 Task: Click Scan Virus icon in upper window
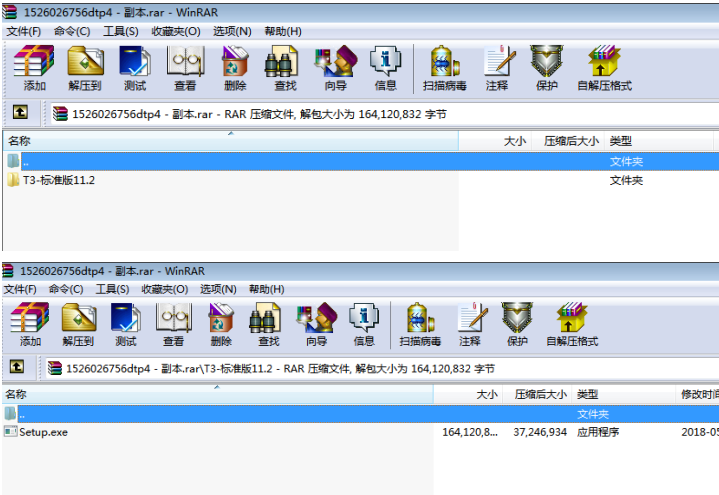tap(445, 68)
